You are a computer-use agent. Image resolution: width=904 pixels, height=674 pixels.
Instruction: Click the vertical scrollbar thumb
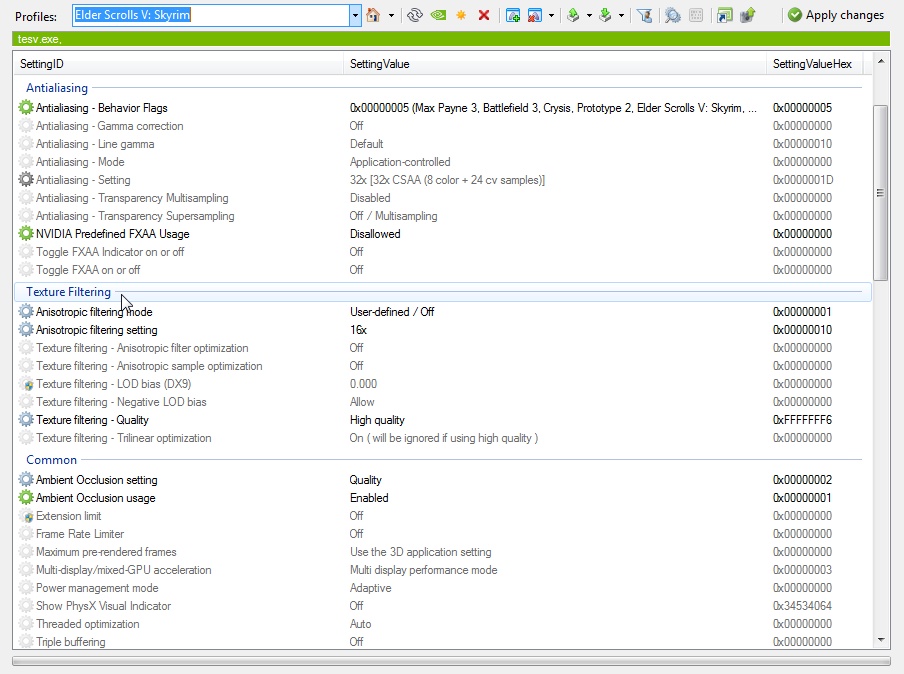(x=880, y=193)
